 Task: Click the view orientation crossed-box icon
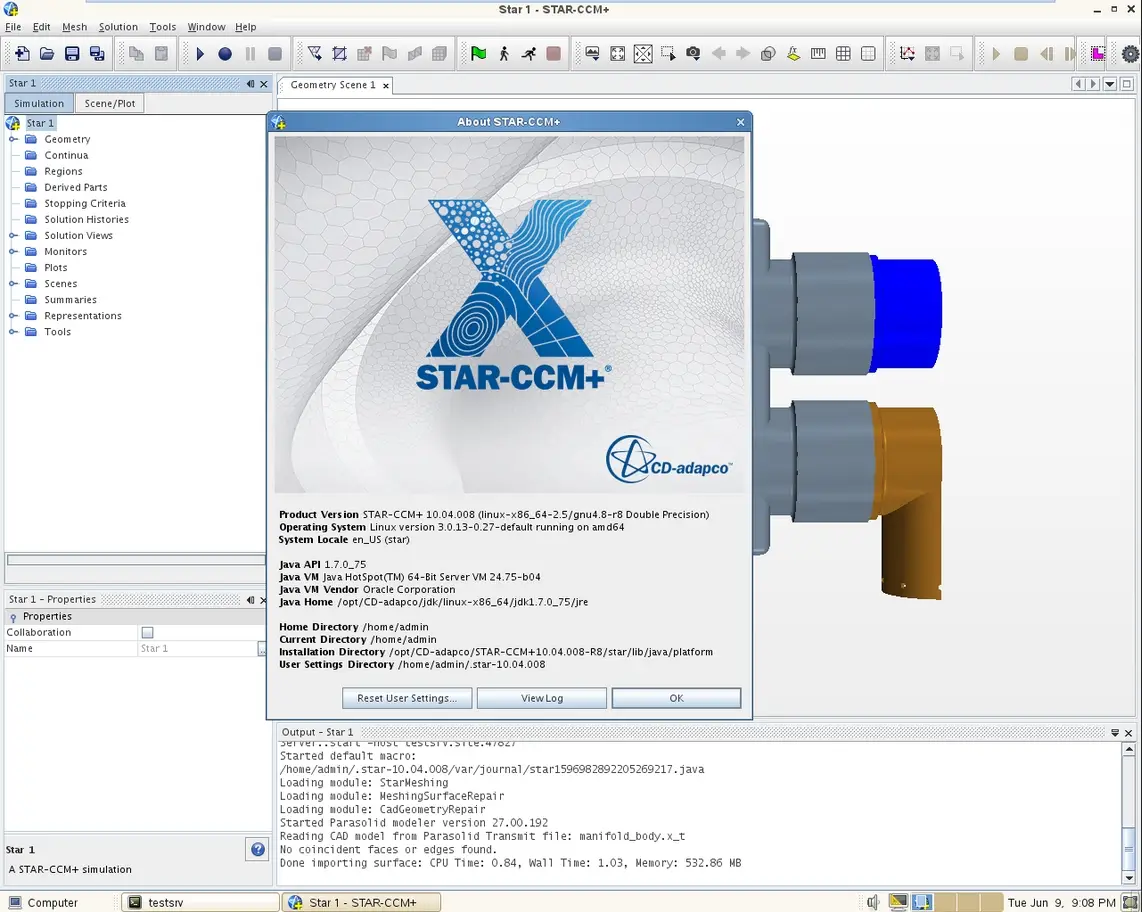[x=643, y=53]
